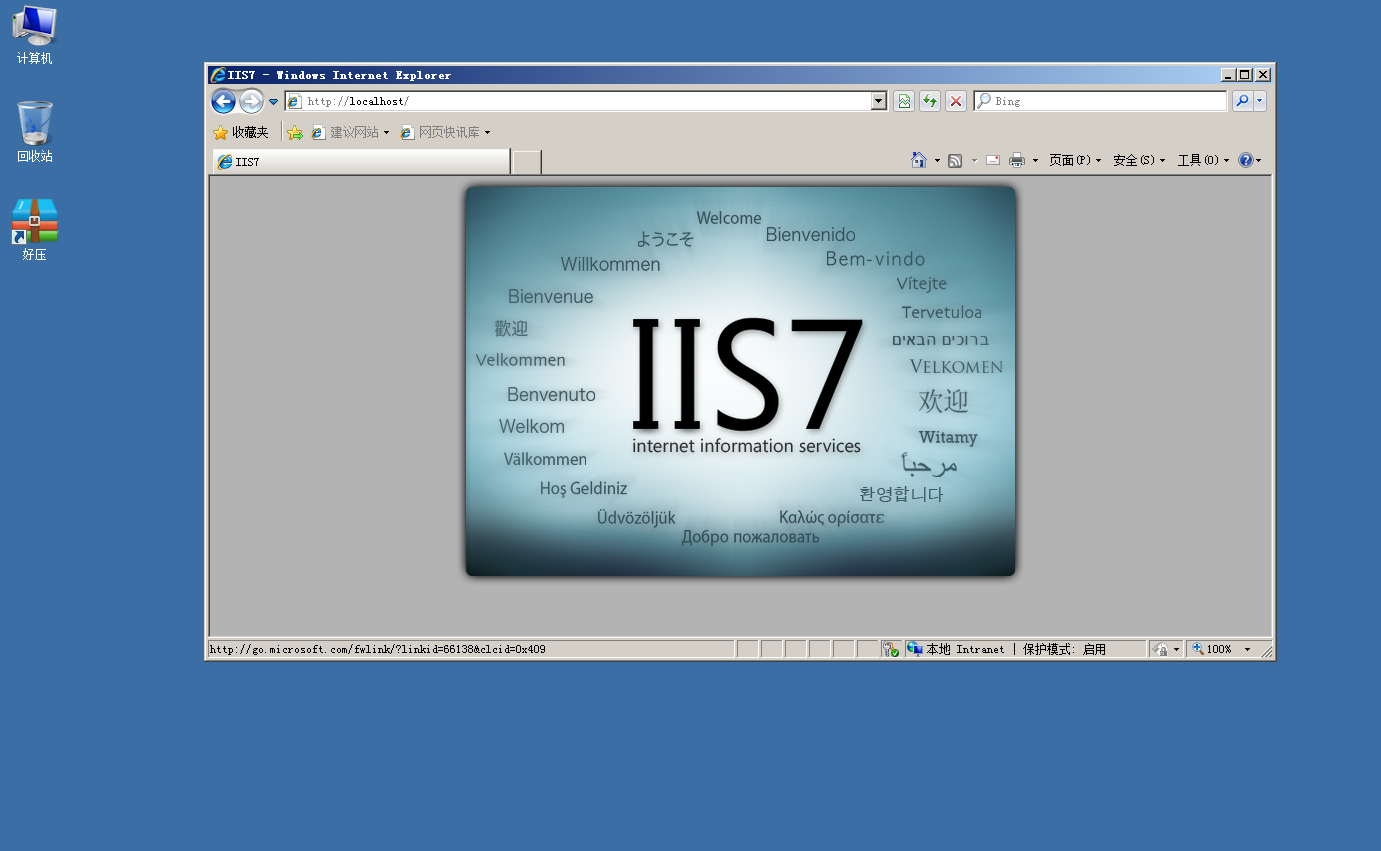Select the 好压 archive tool desktop shortcut
Image resolution: width=1381 pixels, height=851 pixels.
coord(35,230)
